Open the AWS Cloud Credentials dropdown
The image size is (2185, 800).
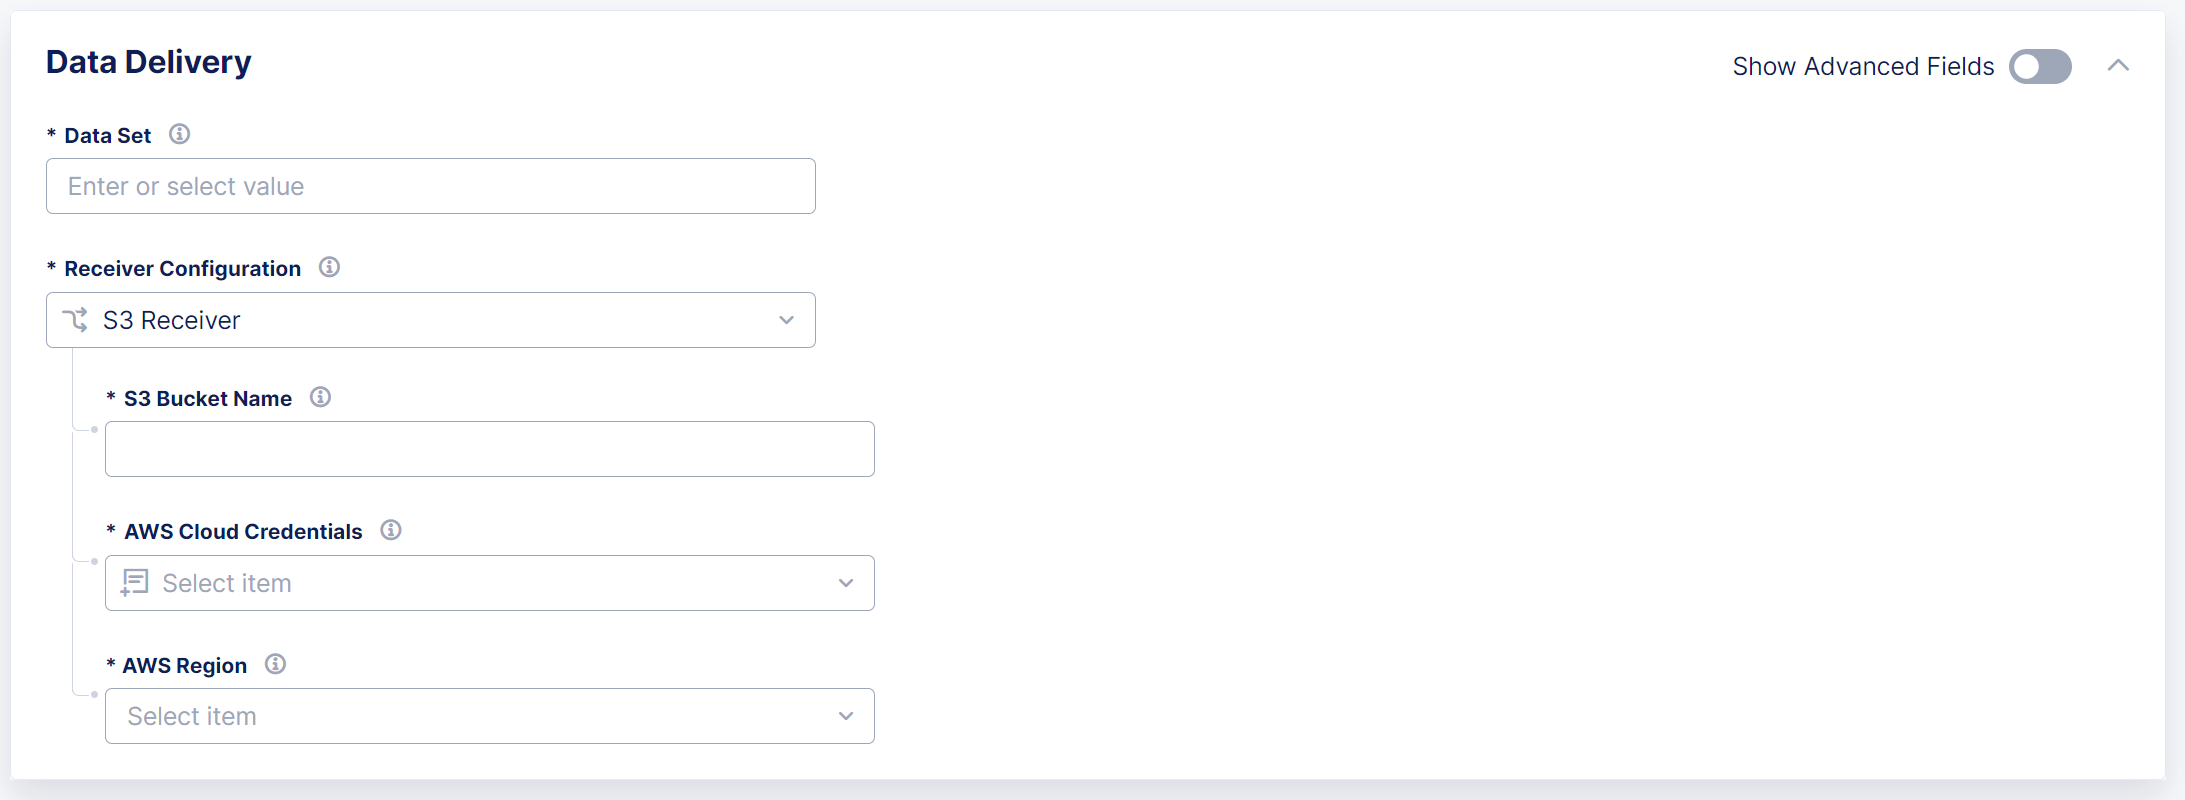(x=845, y=582)
